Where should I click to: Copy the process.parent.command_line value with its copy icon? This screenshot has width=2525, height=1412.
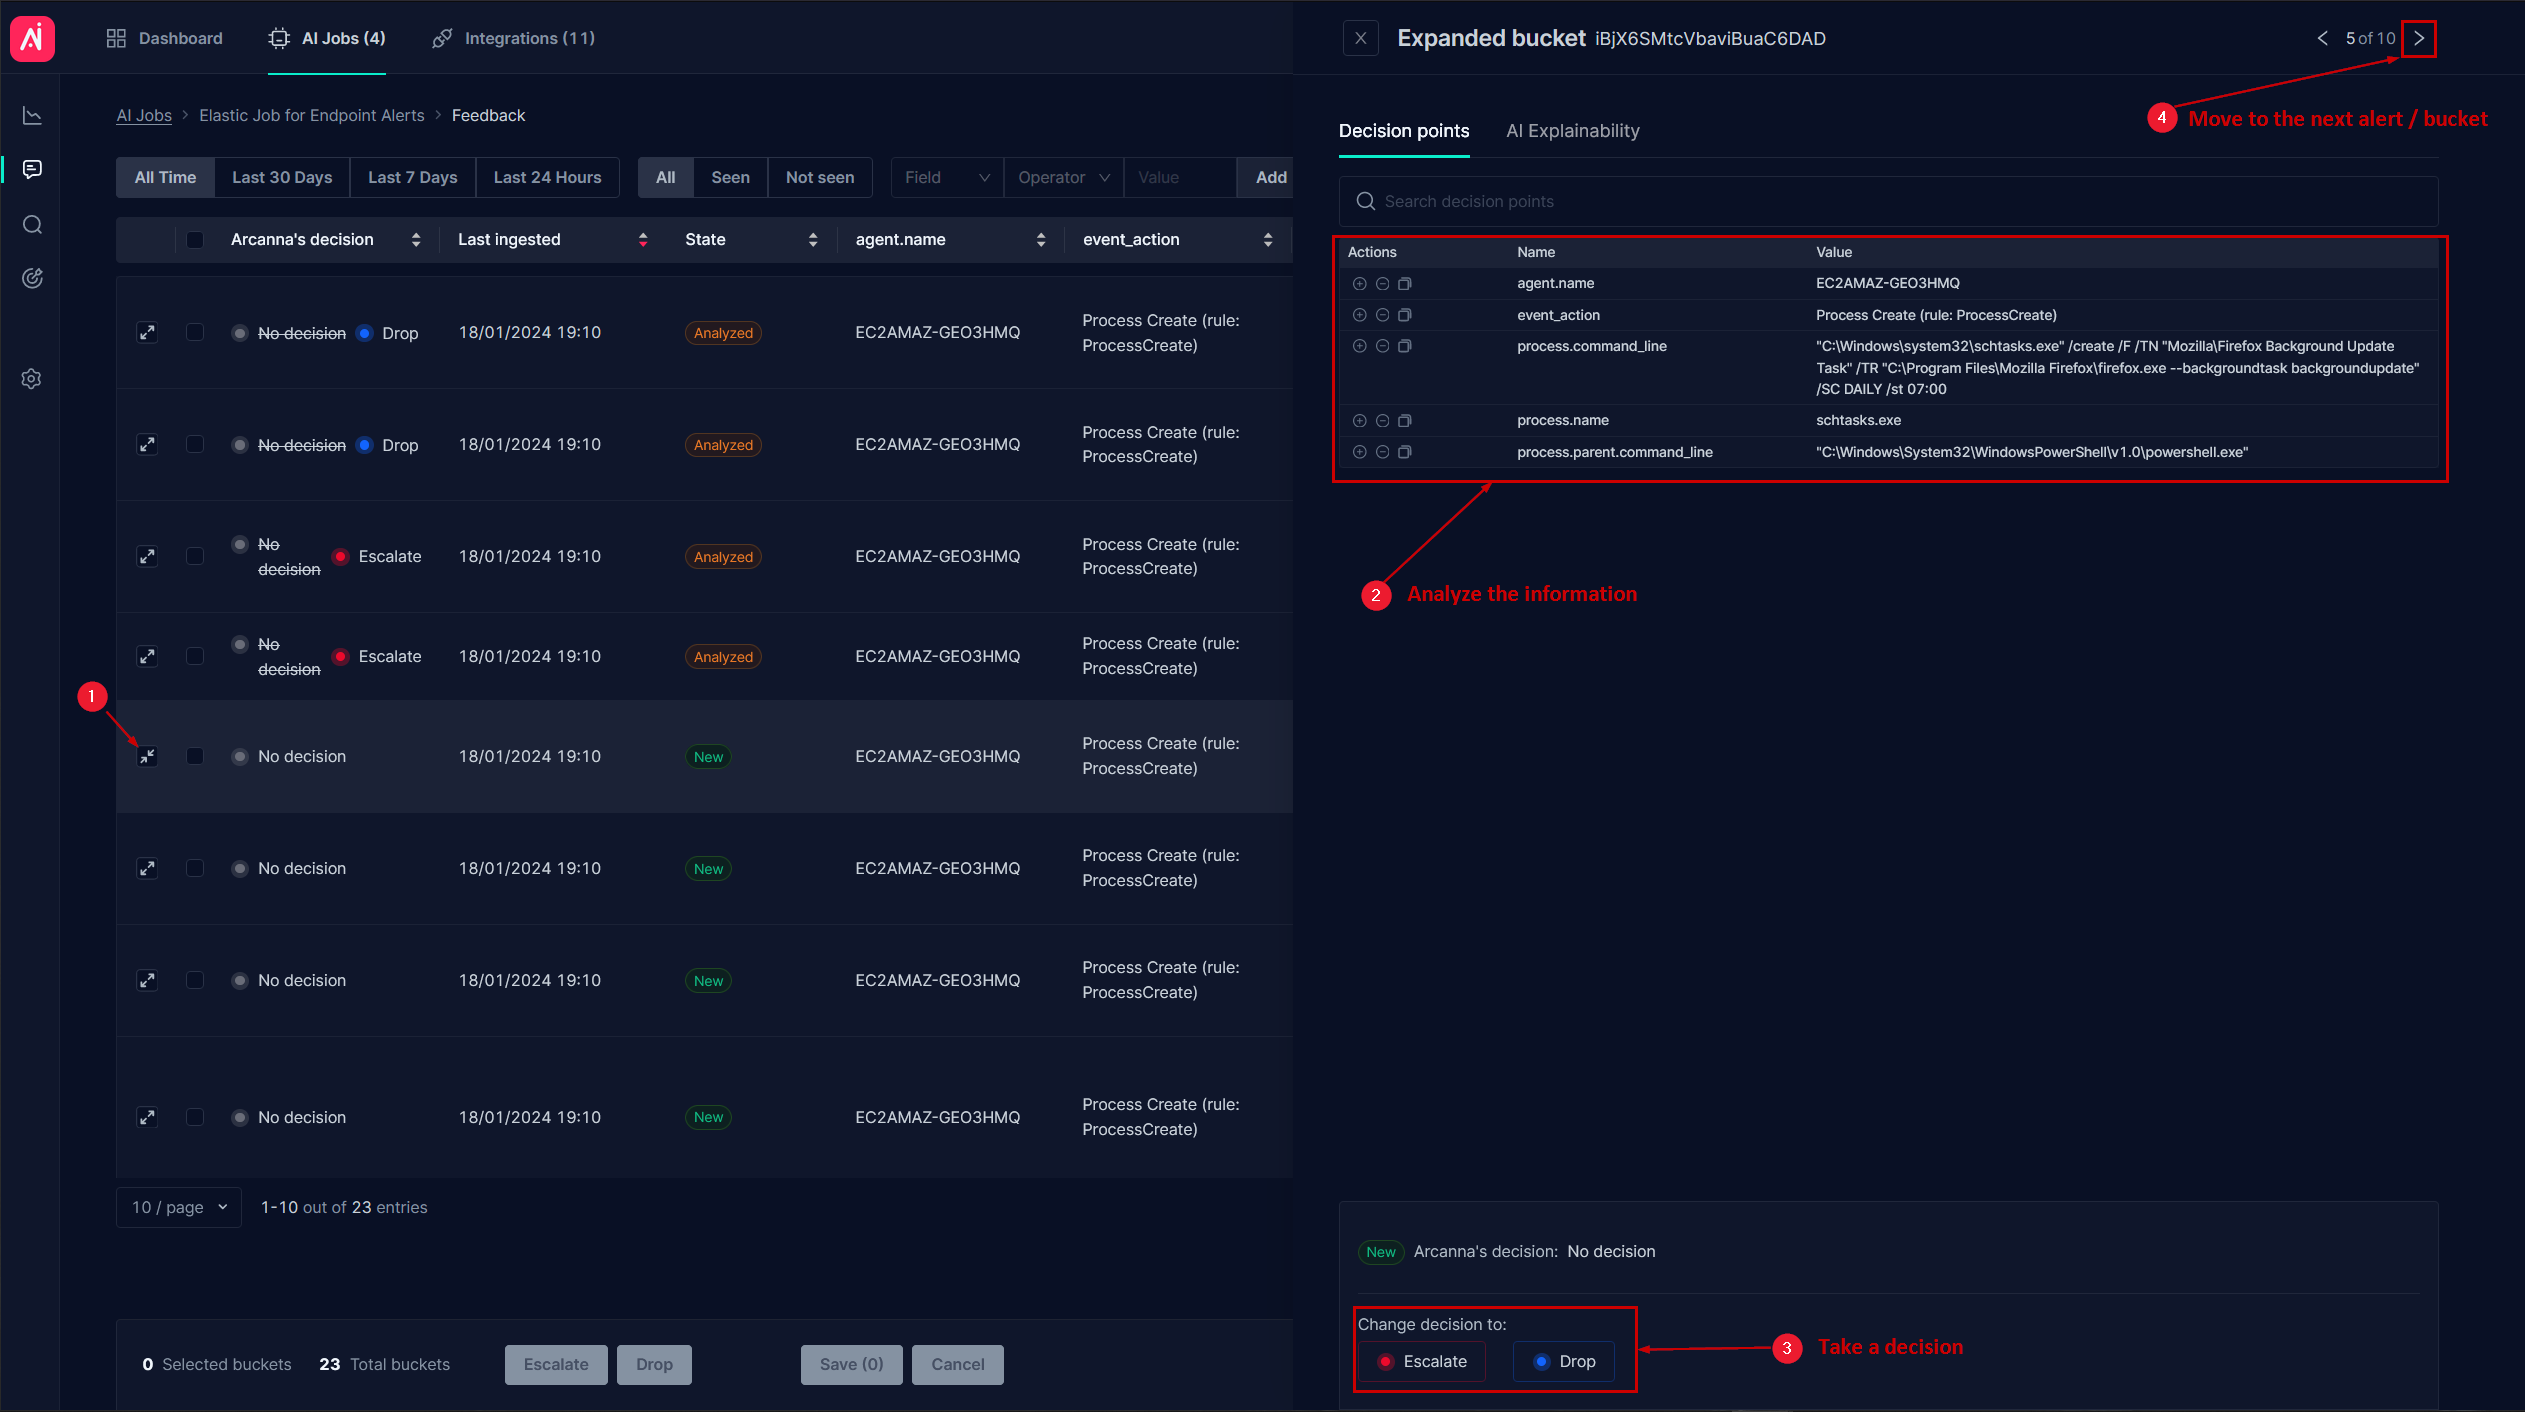click(1405, 452)
